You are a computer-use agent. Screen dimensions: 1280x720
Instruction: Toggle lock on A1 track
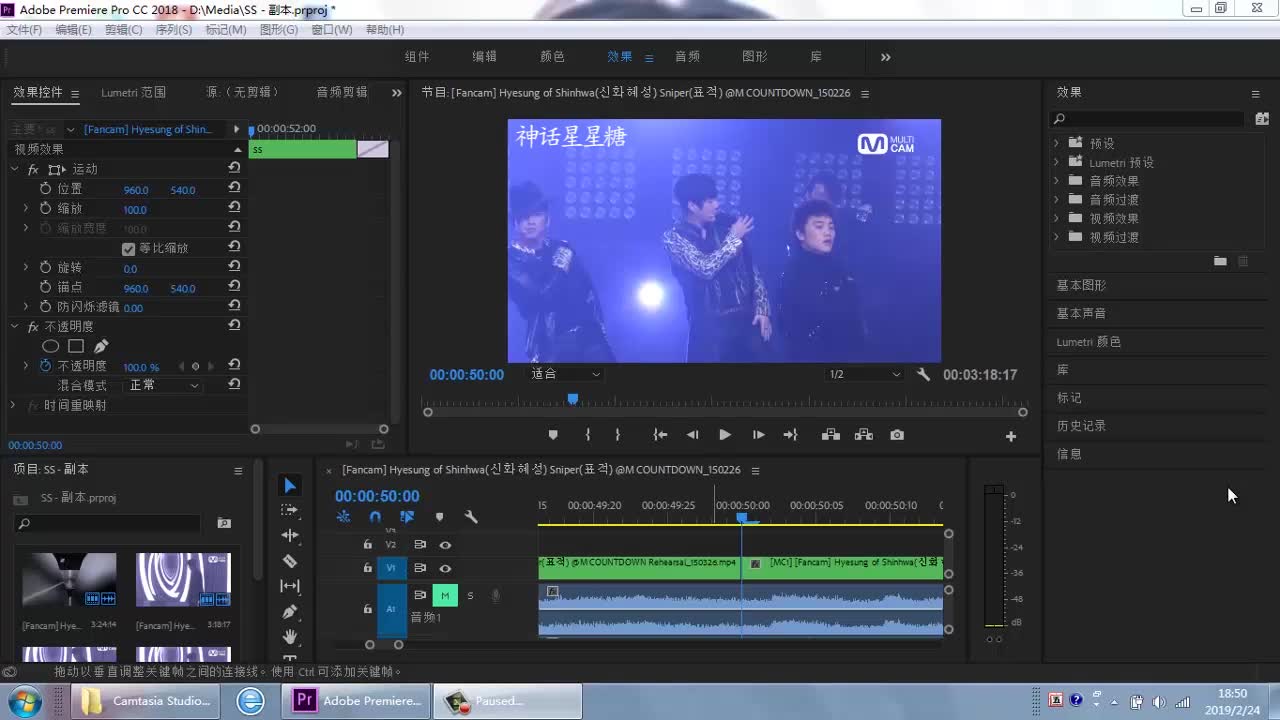(367, 608)
